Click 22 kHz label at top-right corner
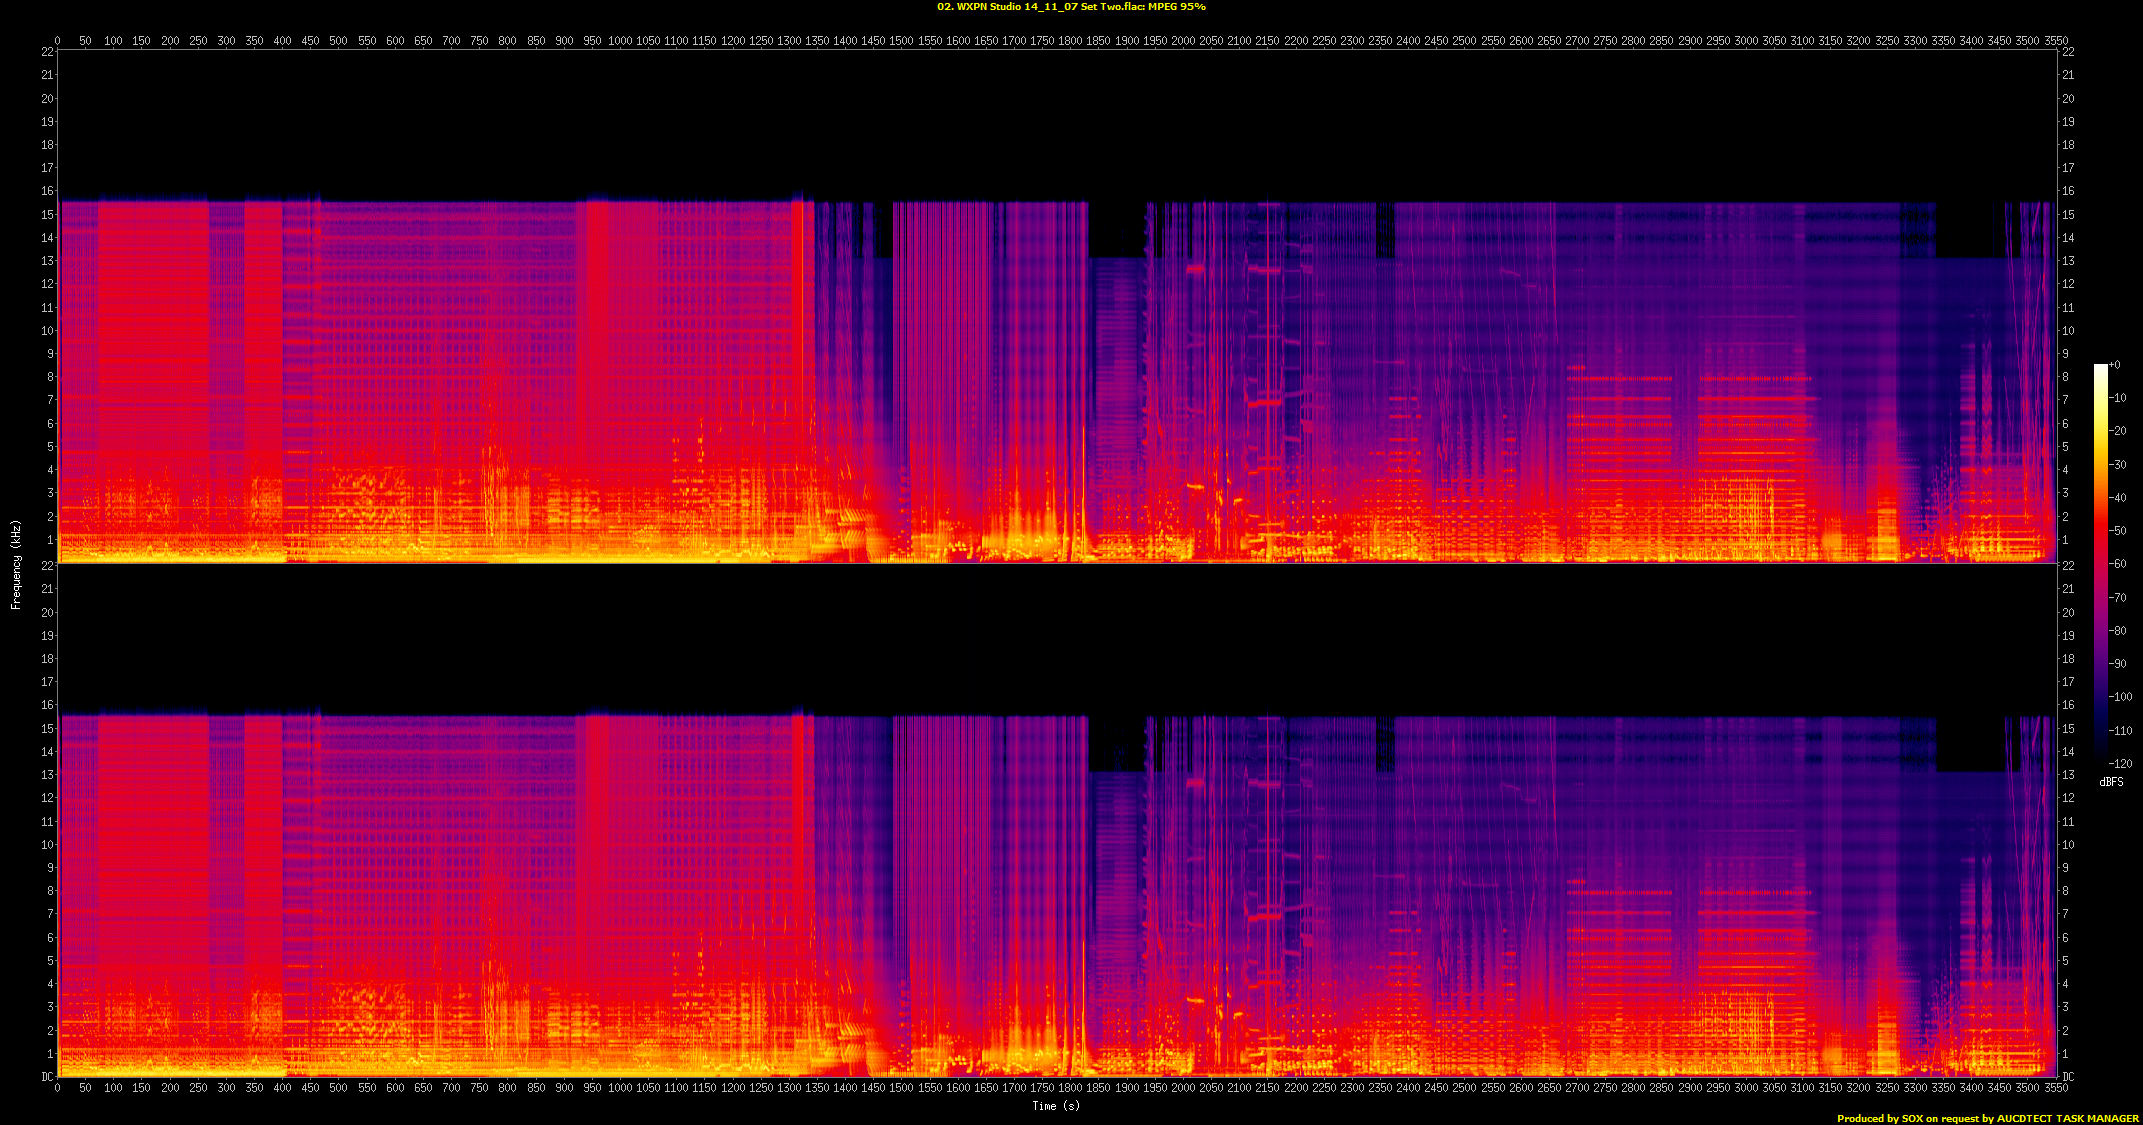Screen dimensions: 2143x1125 2067,52
